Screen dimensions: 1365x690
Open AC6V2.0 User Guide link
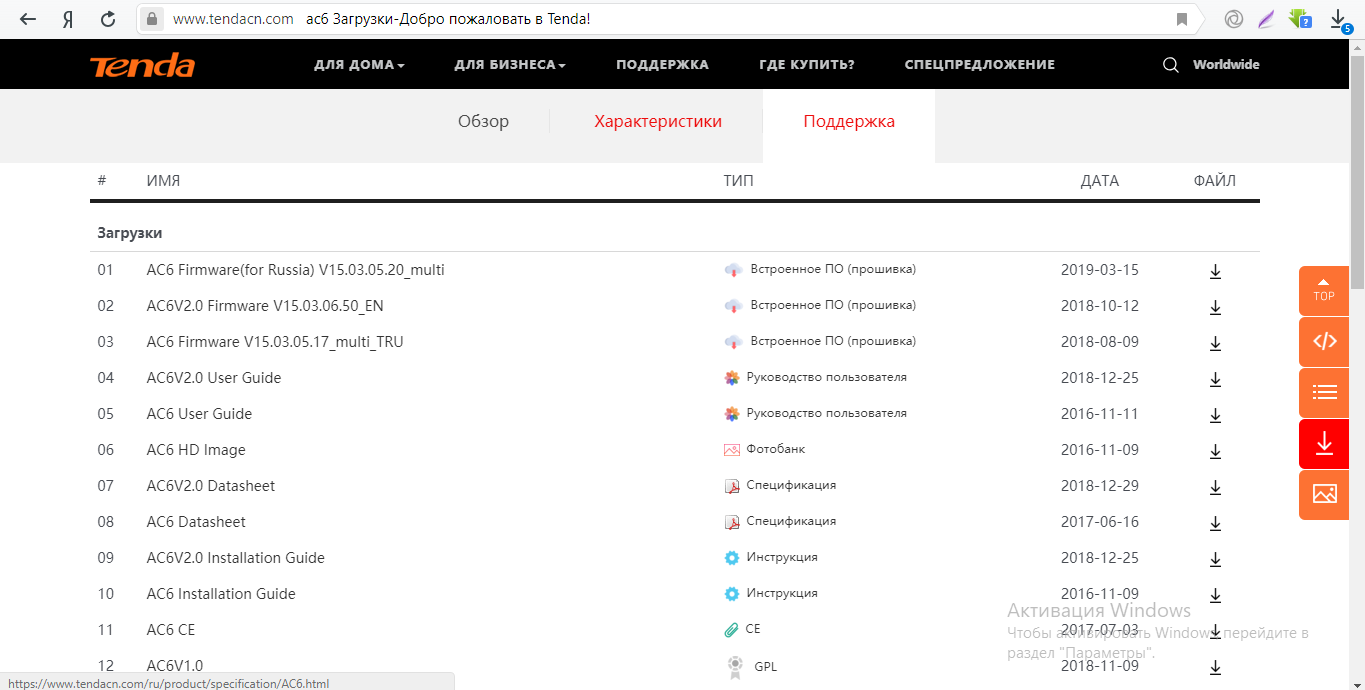(x=214, y=378)
